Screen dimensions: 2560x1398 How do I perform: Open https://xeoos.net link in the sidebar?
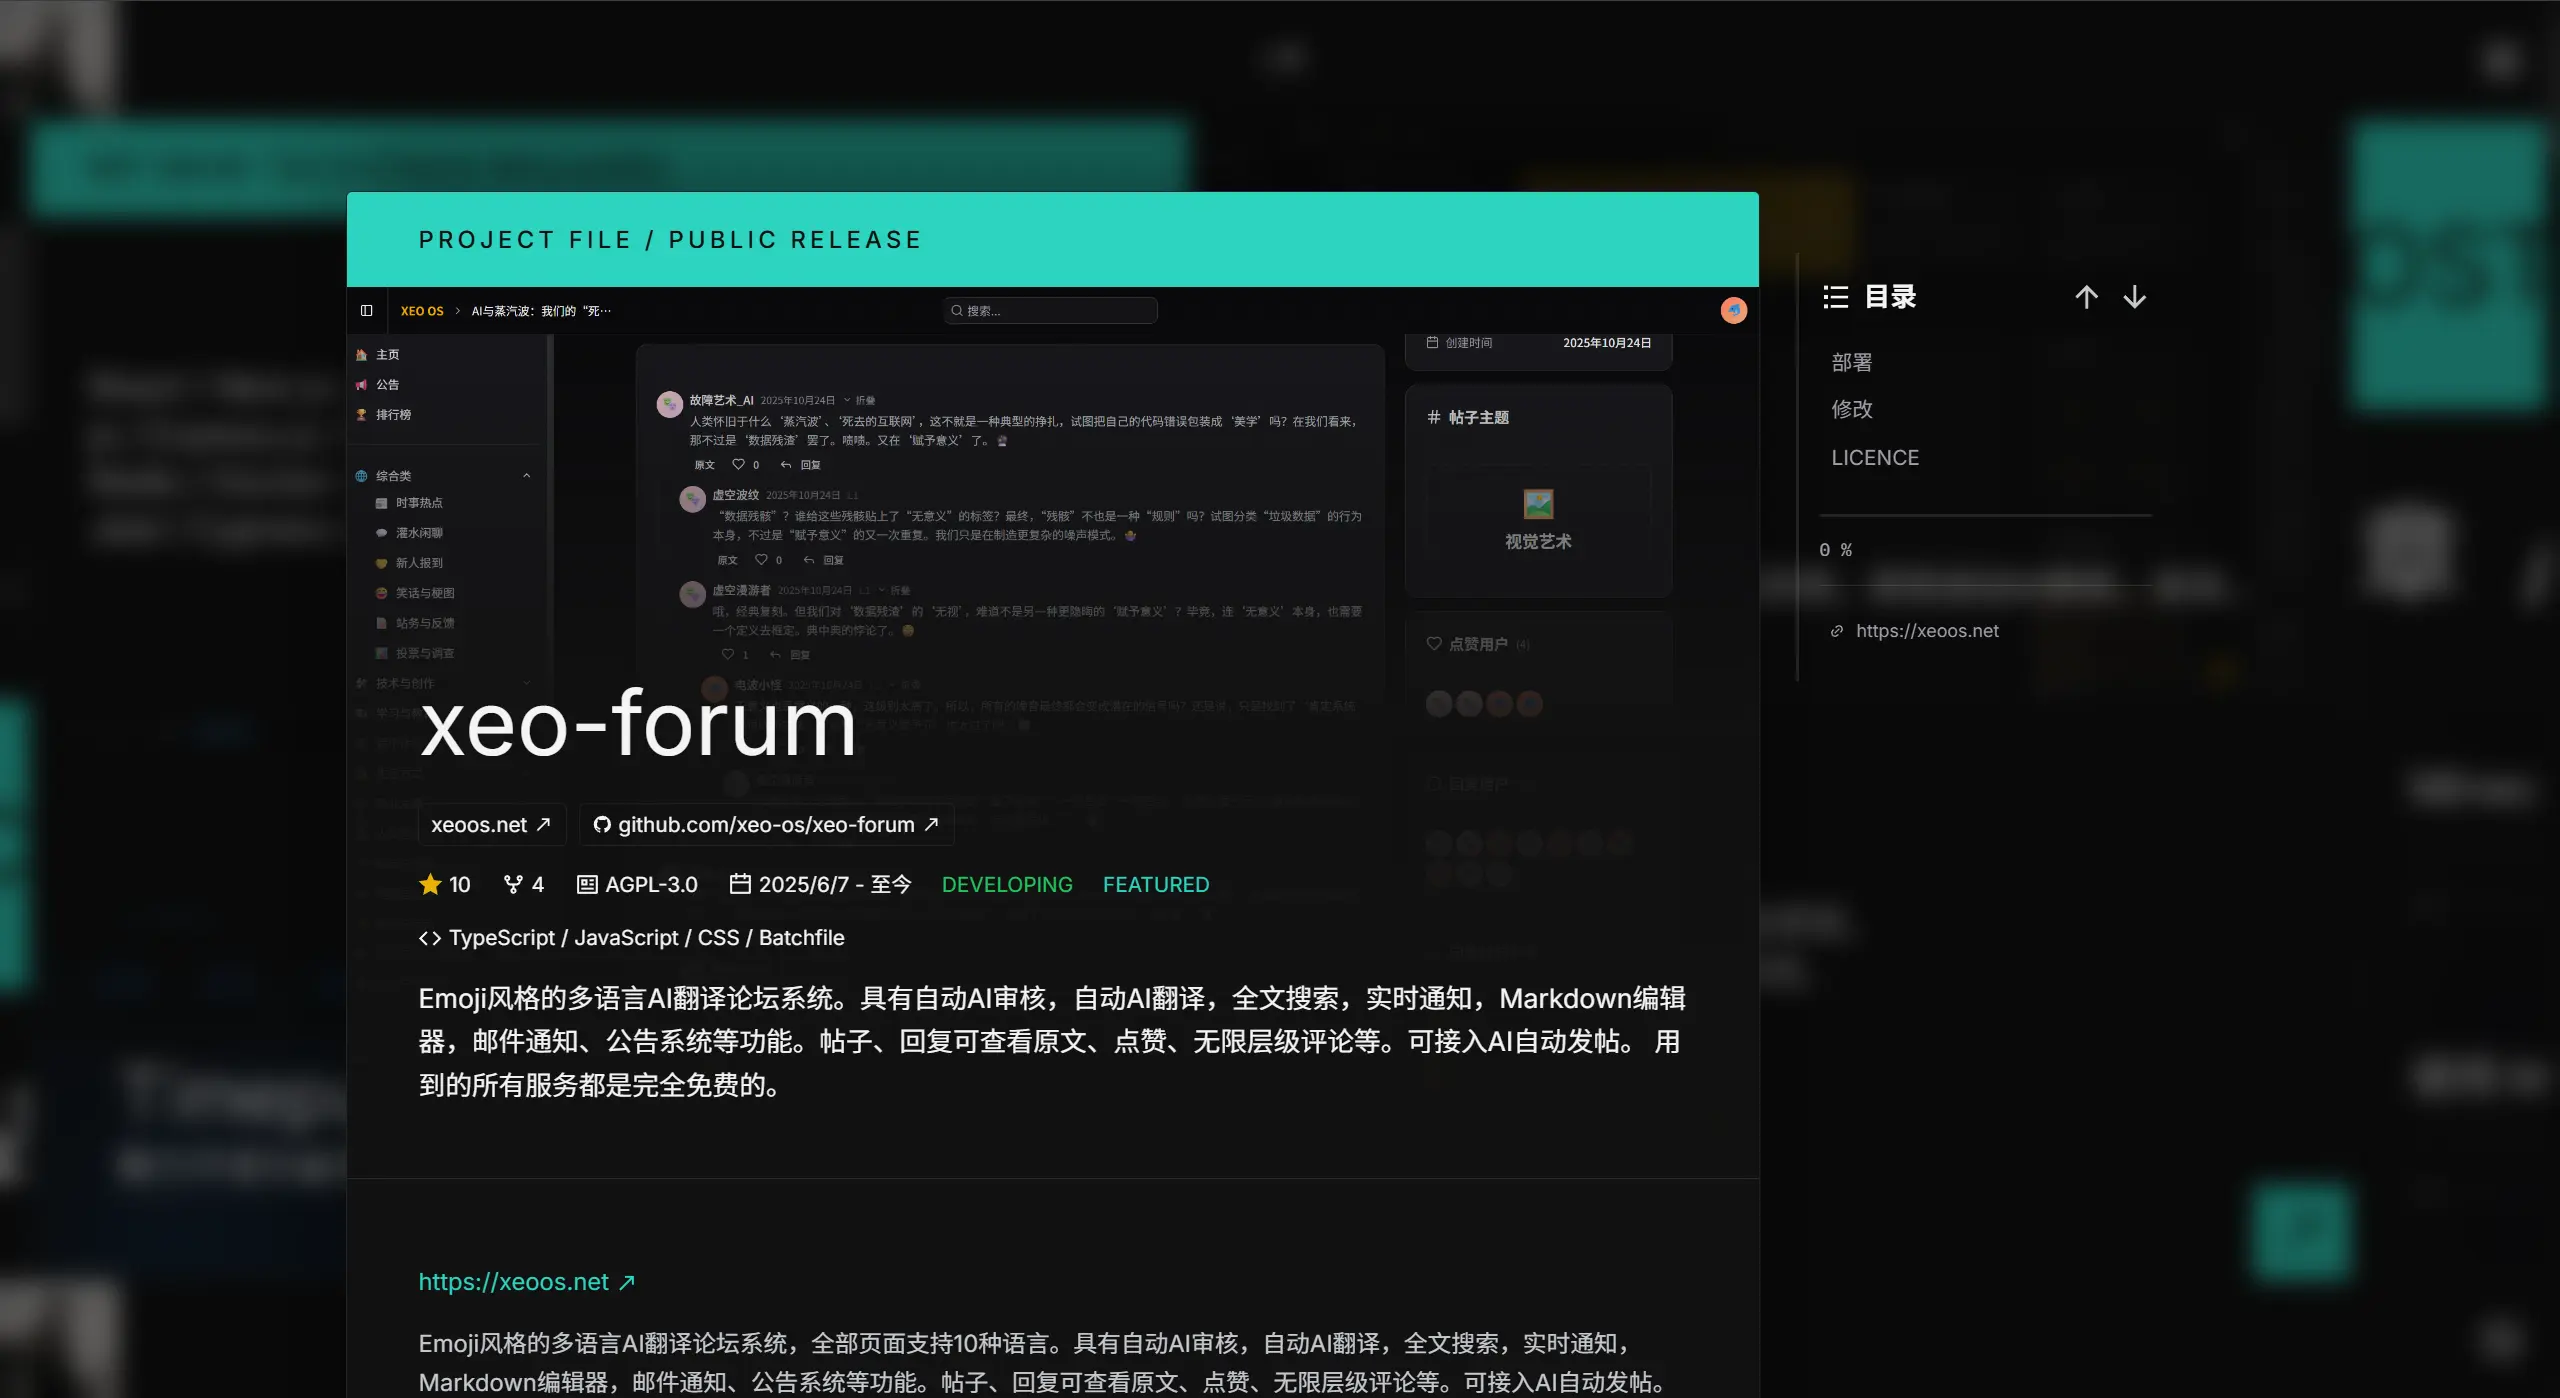click(1927, 631)
